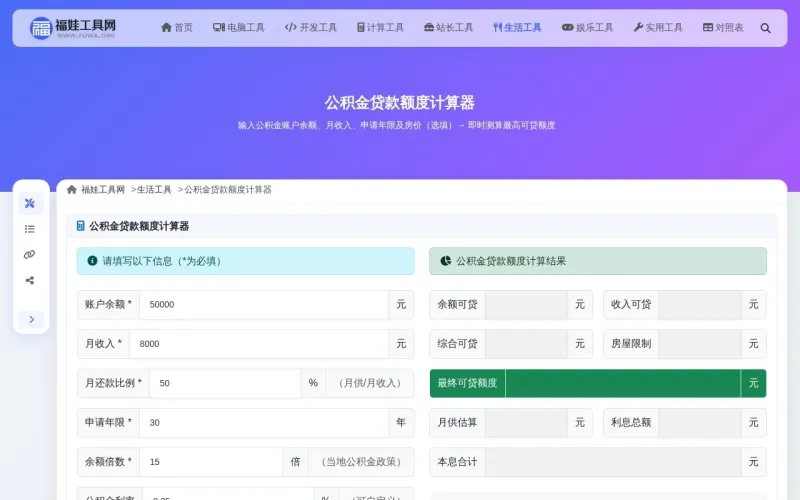Click the breadcrumb home icon
Screen dimensions: 800x500
[x=71, y=189]
